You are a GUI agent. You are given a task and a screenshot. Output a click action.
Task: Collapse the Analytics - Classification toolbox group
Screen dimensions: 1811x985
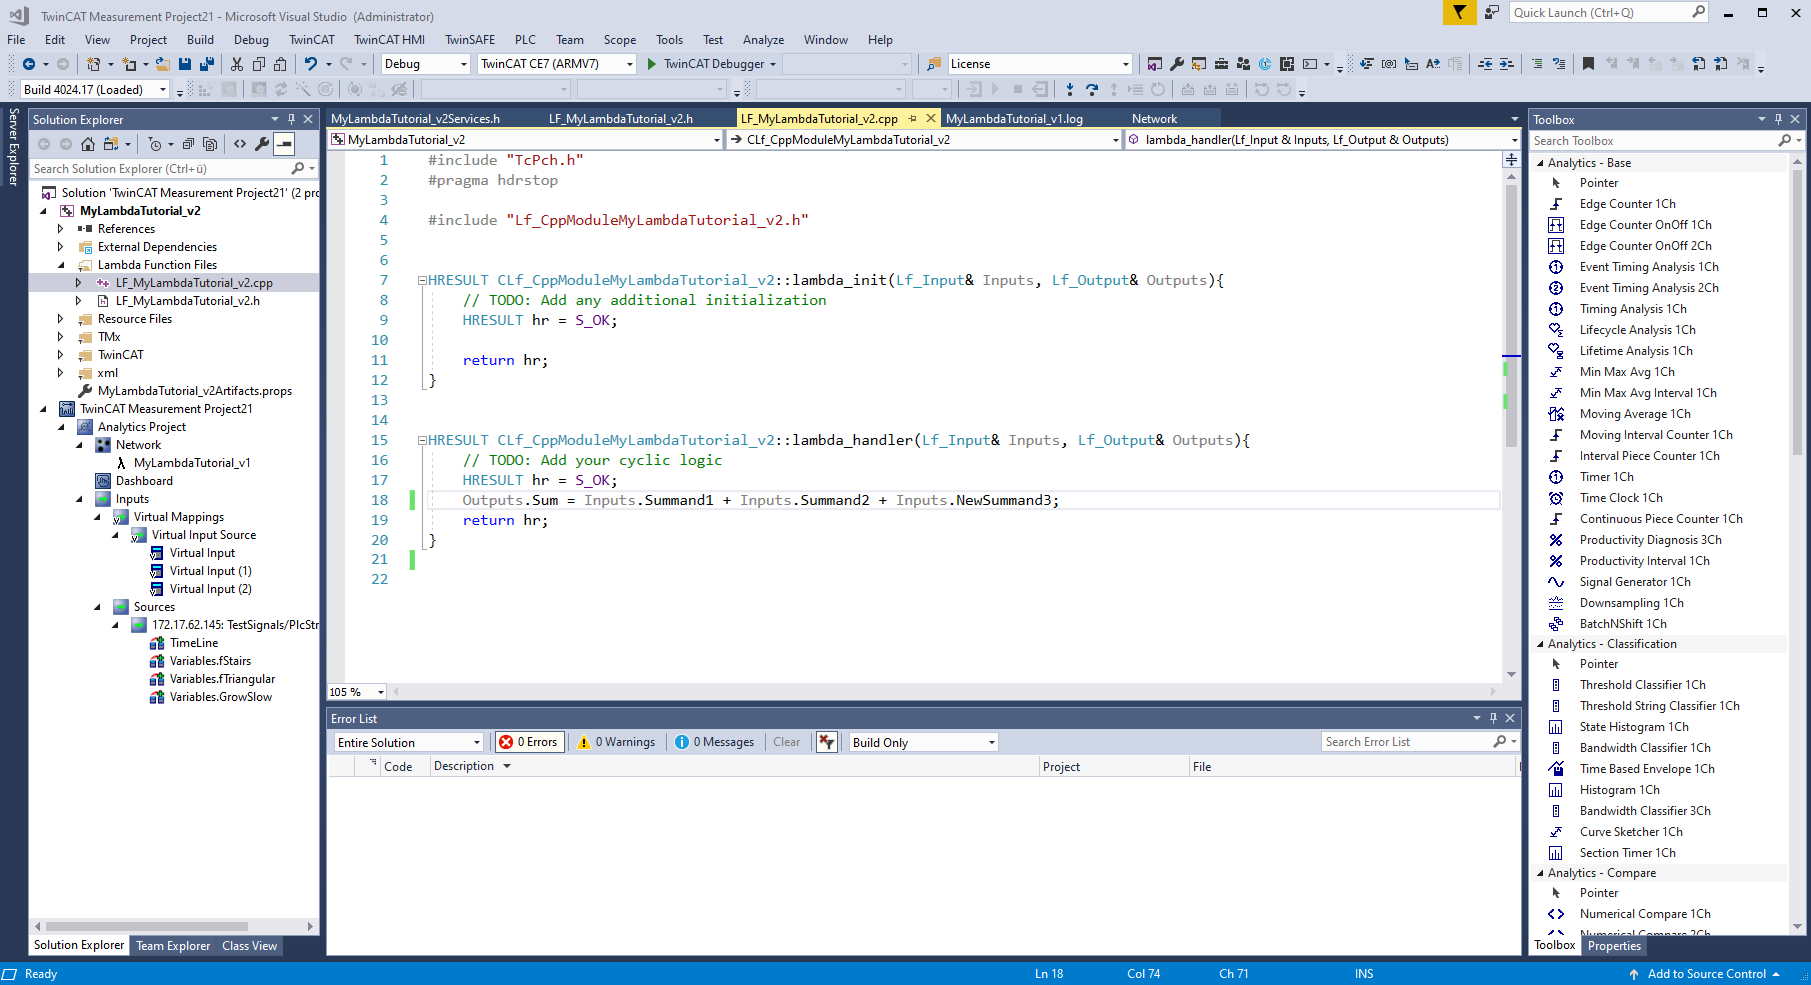tap(1540, 644)
